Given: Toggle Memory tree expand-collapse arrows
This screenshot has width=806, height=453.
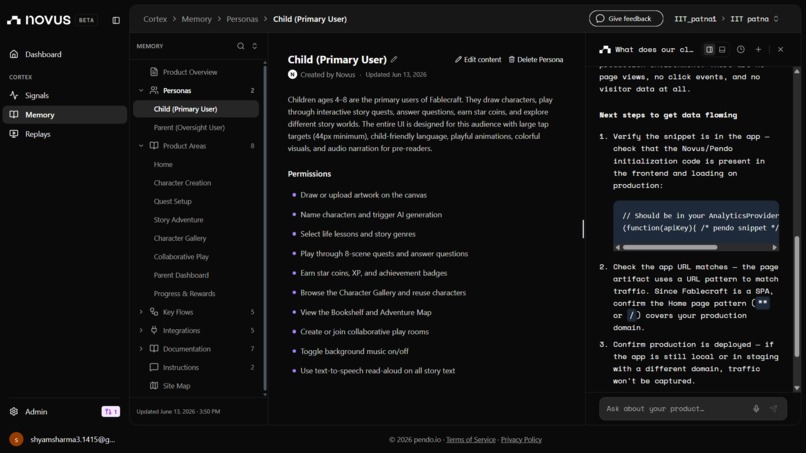Looking at the screenshot, I should [254, 46].
